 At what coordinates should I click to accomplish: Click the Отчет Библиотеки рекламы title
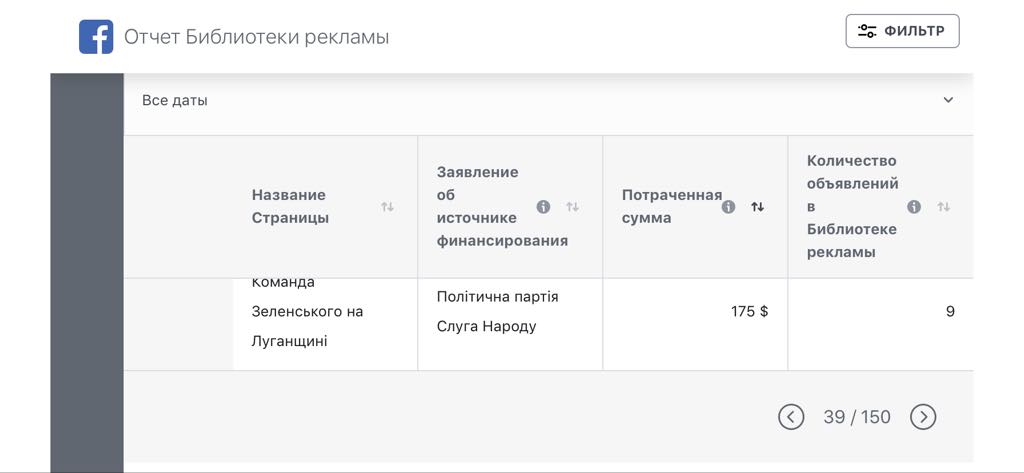[257, 37]
